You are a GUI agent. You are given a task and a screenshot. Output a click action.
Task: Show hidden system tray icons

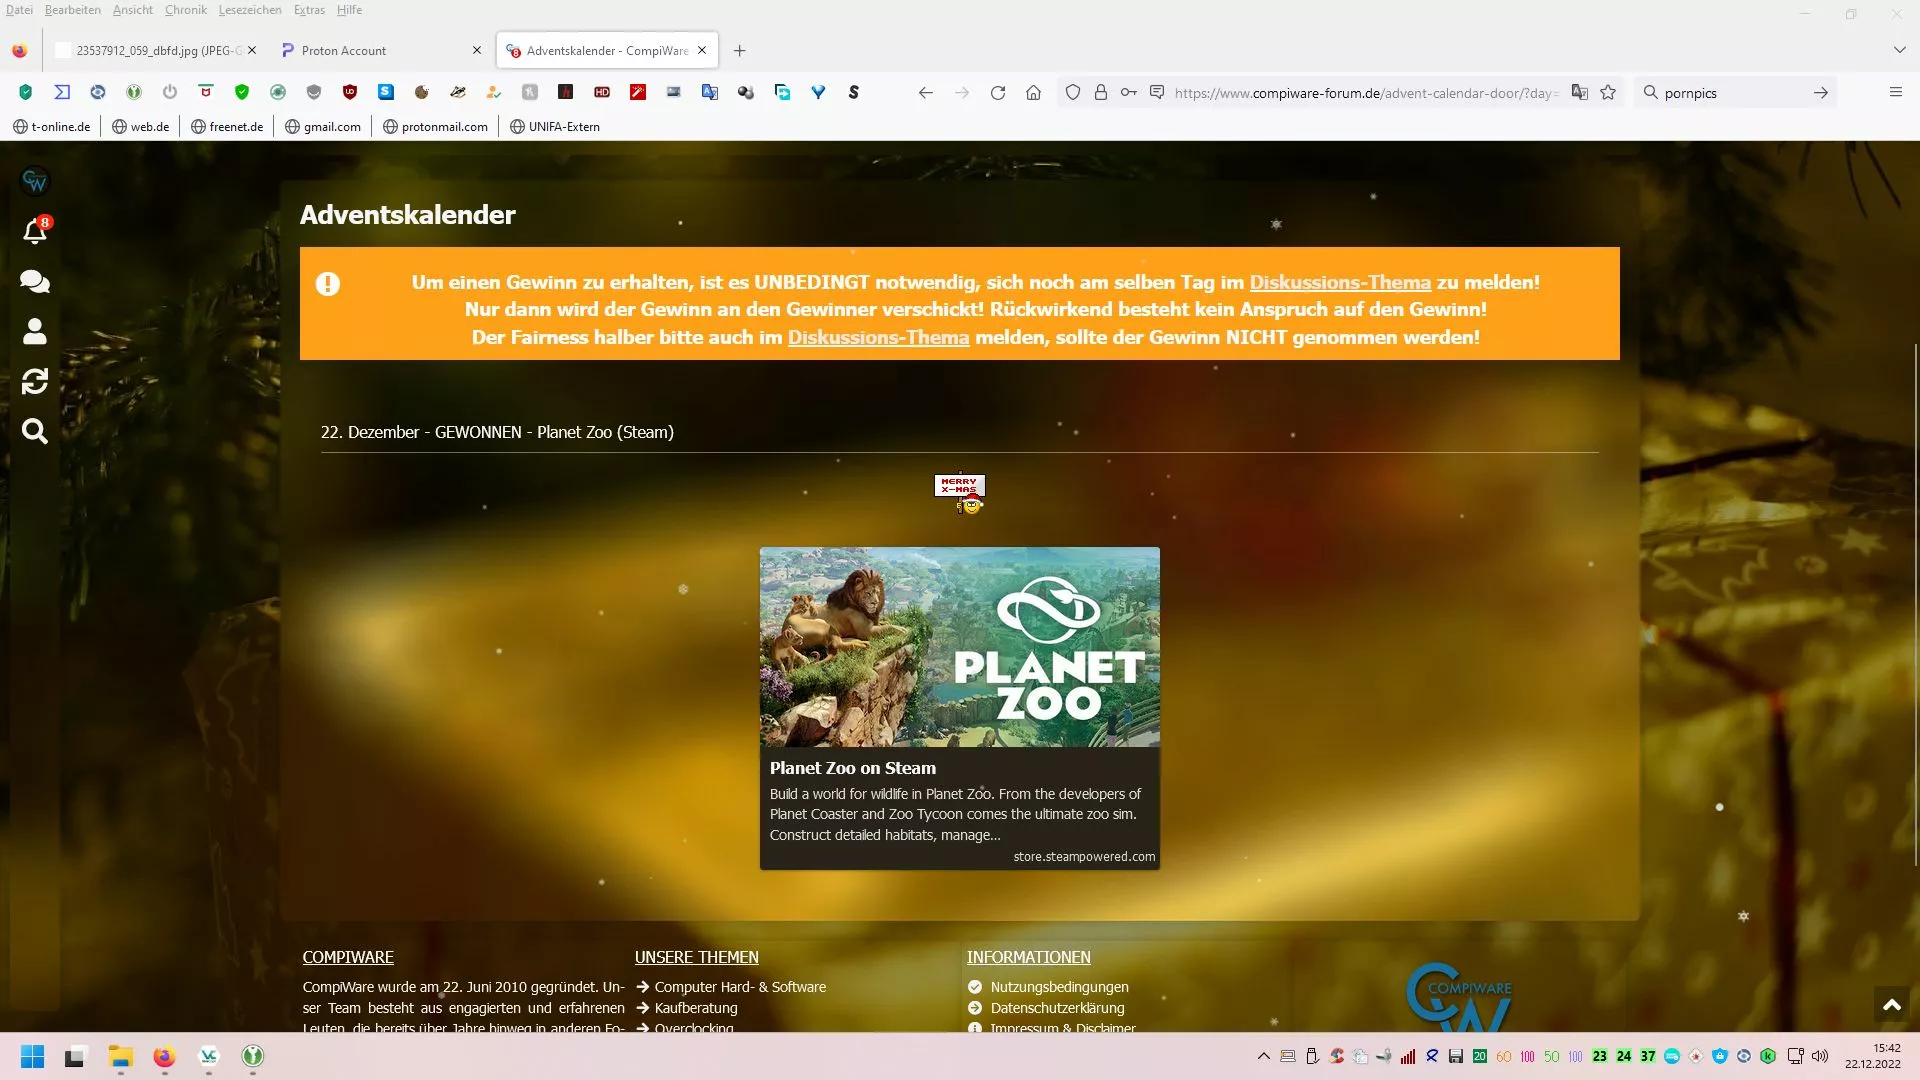click(1264, 1056)
